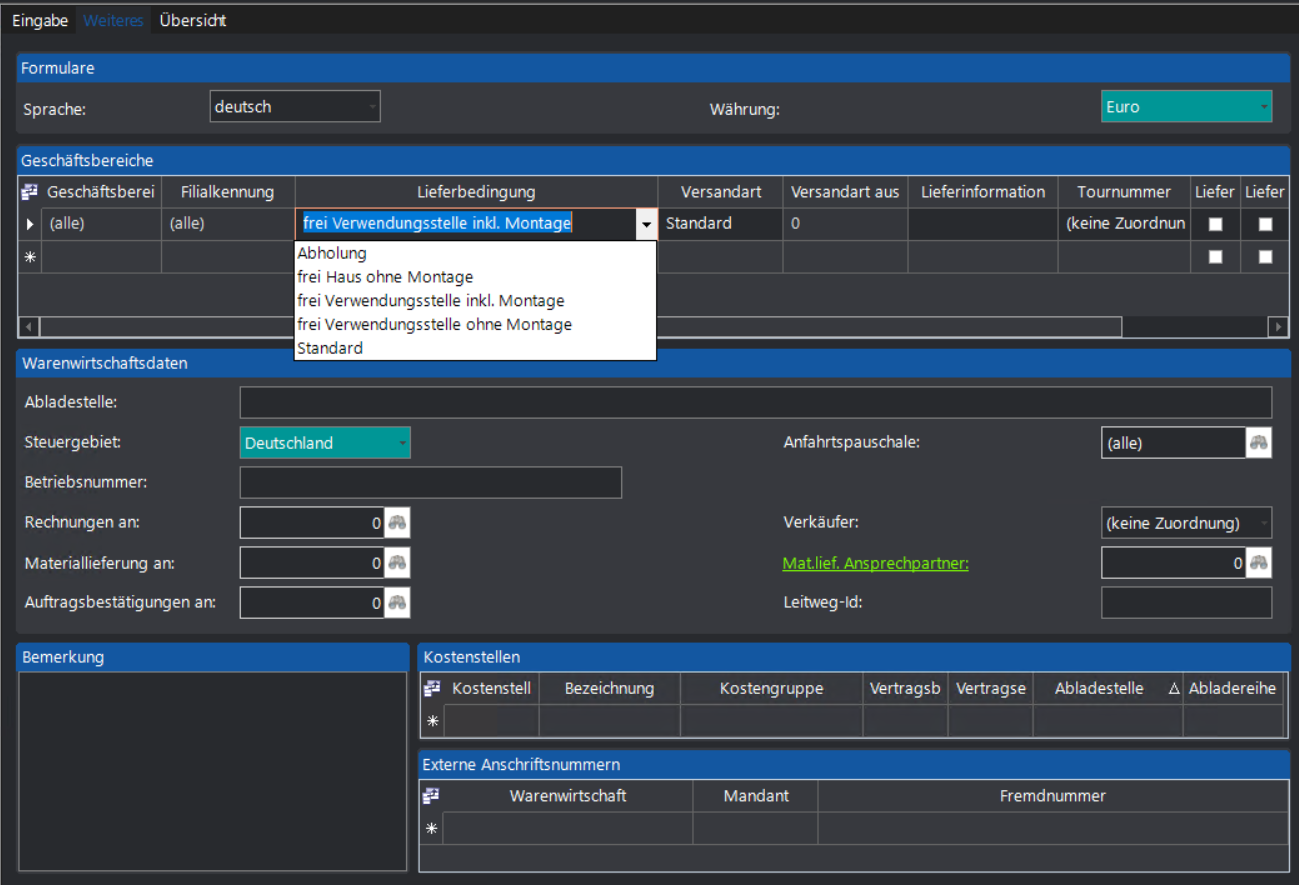
Task: Click the Tournummer column header
Action: point(1124,192)
